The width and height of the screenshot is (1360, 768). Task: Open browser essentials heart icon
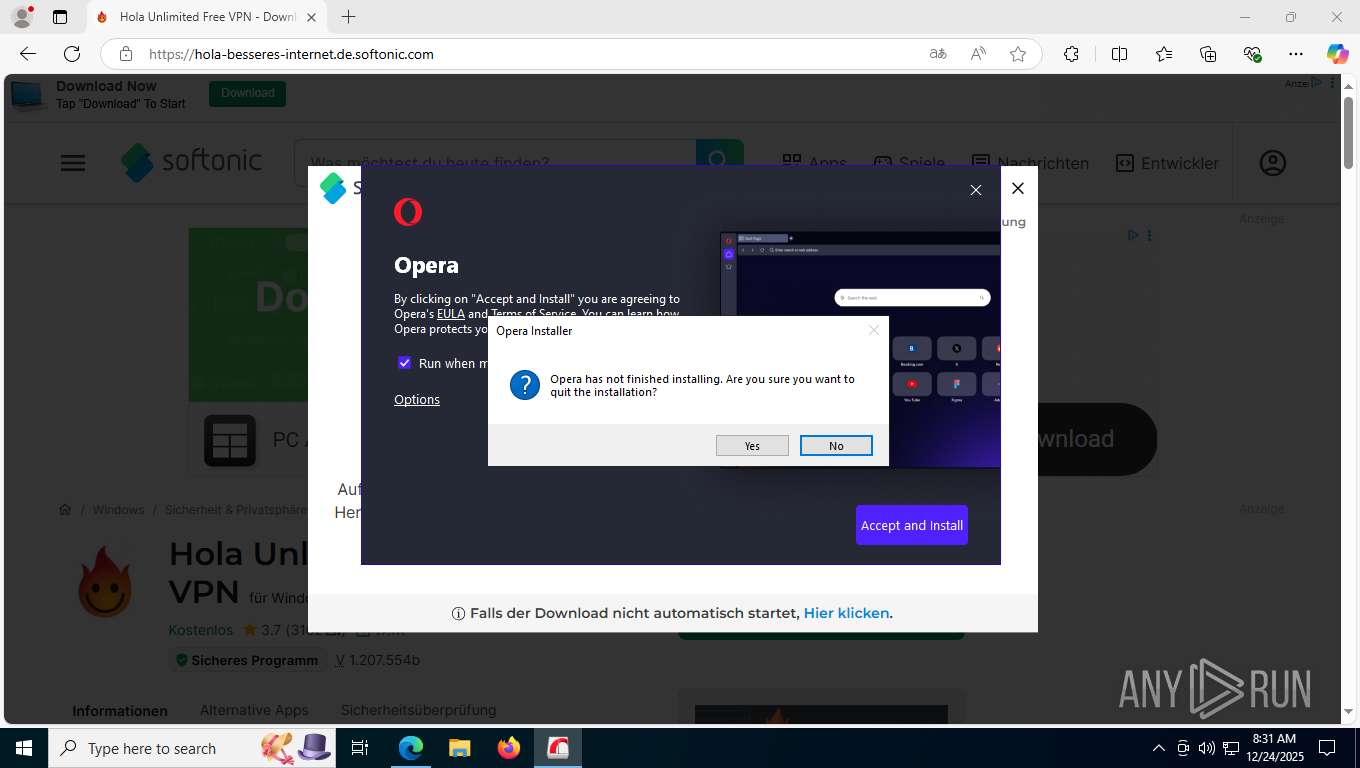(1252, 54)
